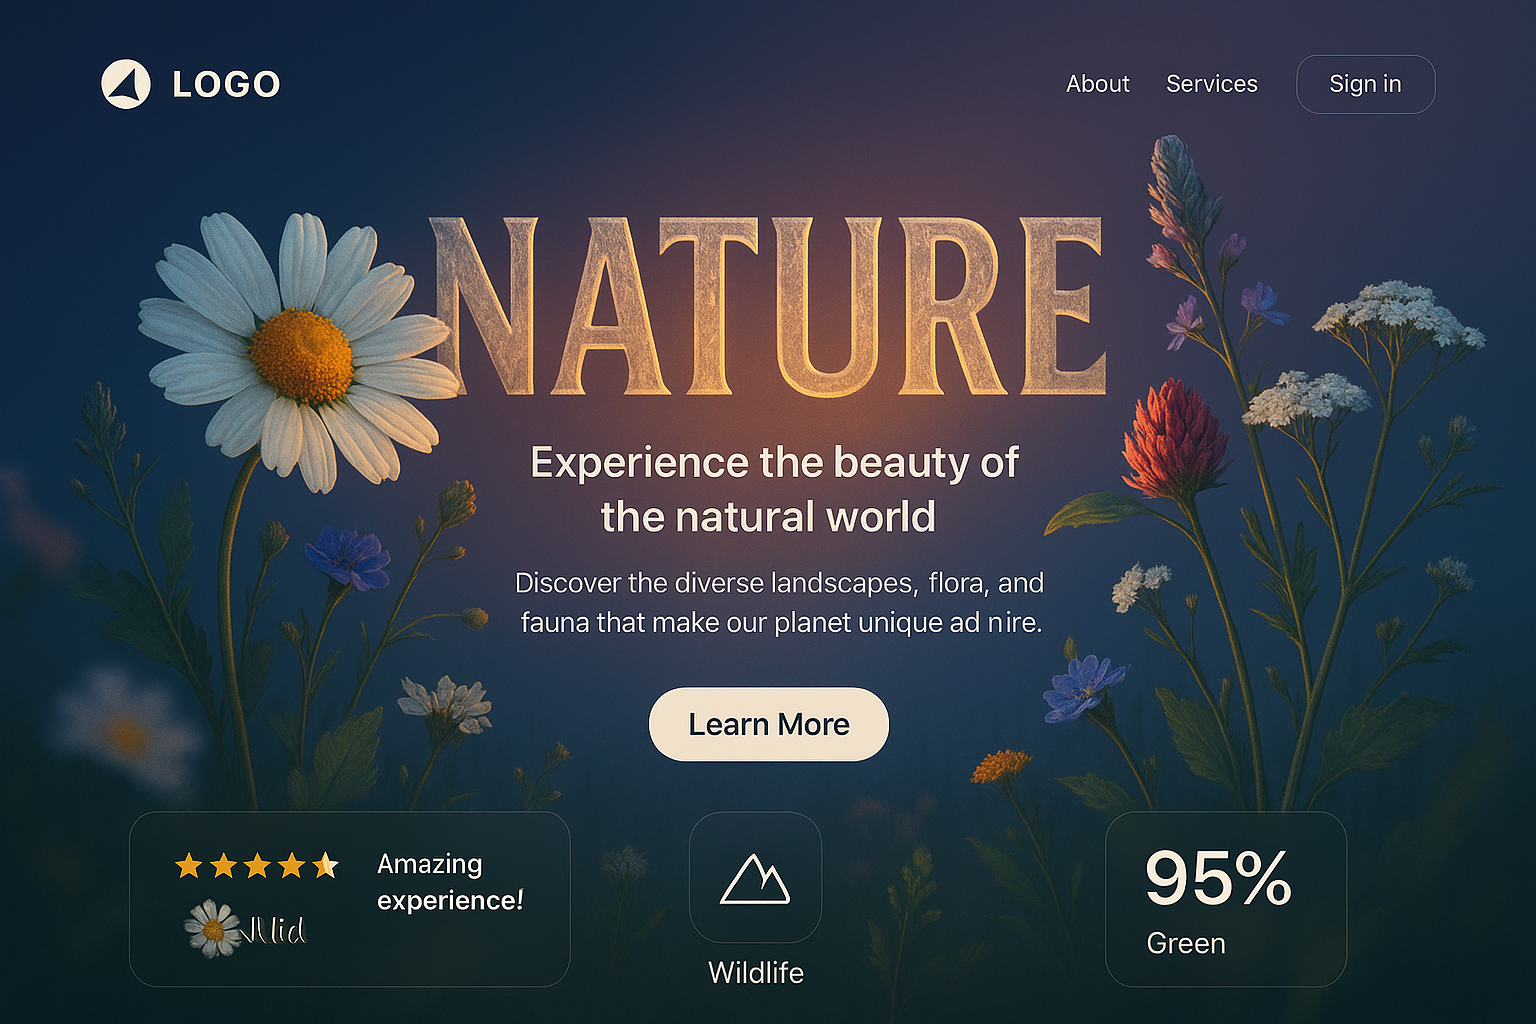Select the 95% statistic number
Screen dimensions: 1536x1024
coord(1218,879)
